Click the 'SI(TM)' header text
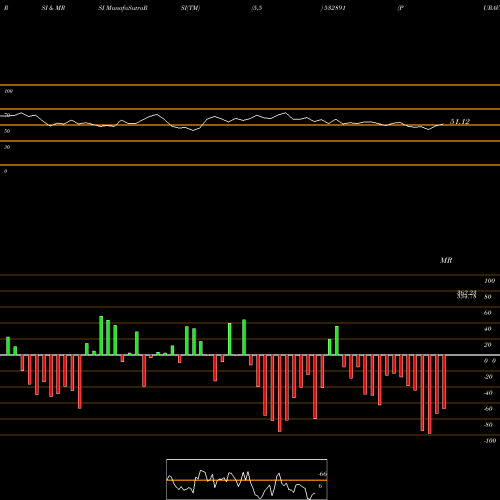The width and height of the screenshot is (500, 500). point(190,8)
